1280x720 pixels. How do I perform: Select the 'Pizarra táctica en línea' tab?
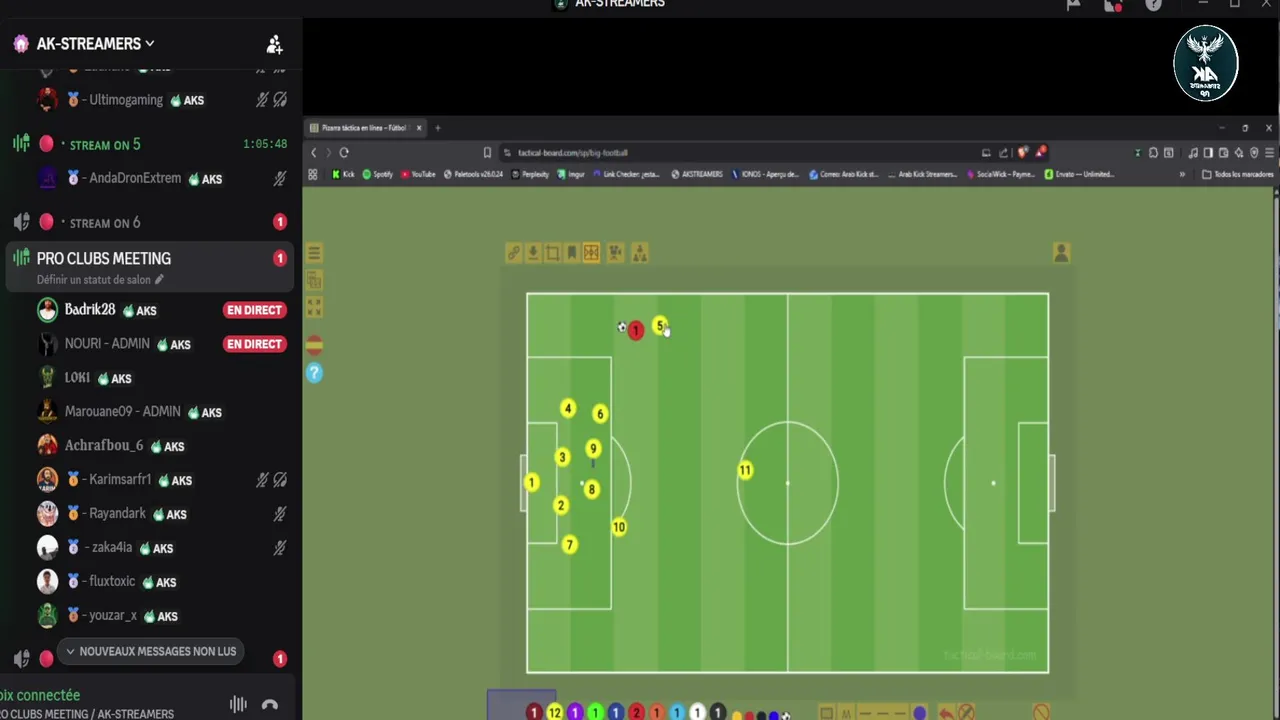(364, 128)
